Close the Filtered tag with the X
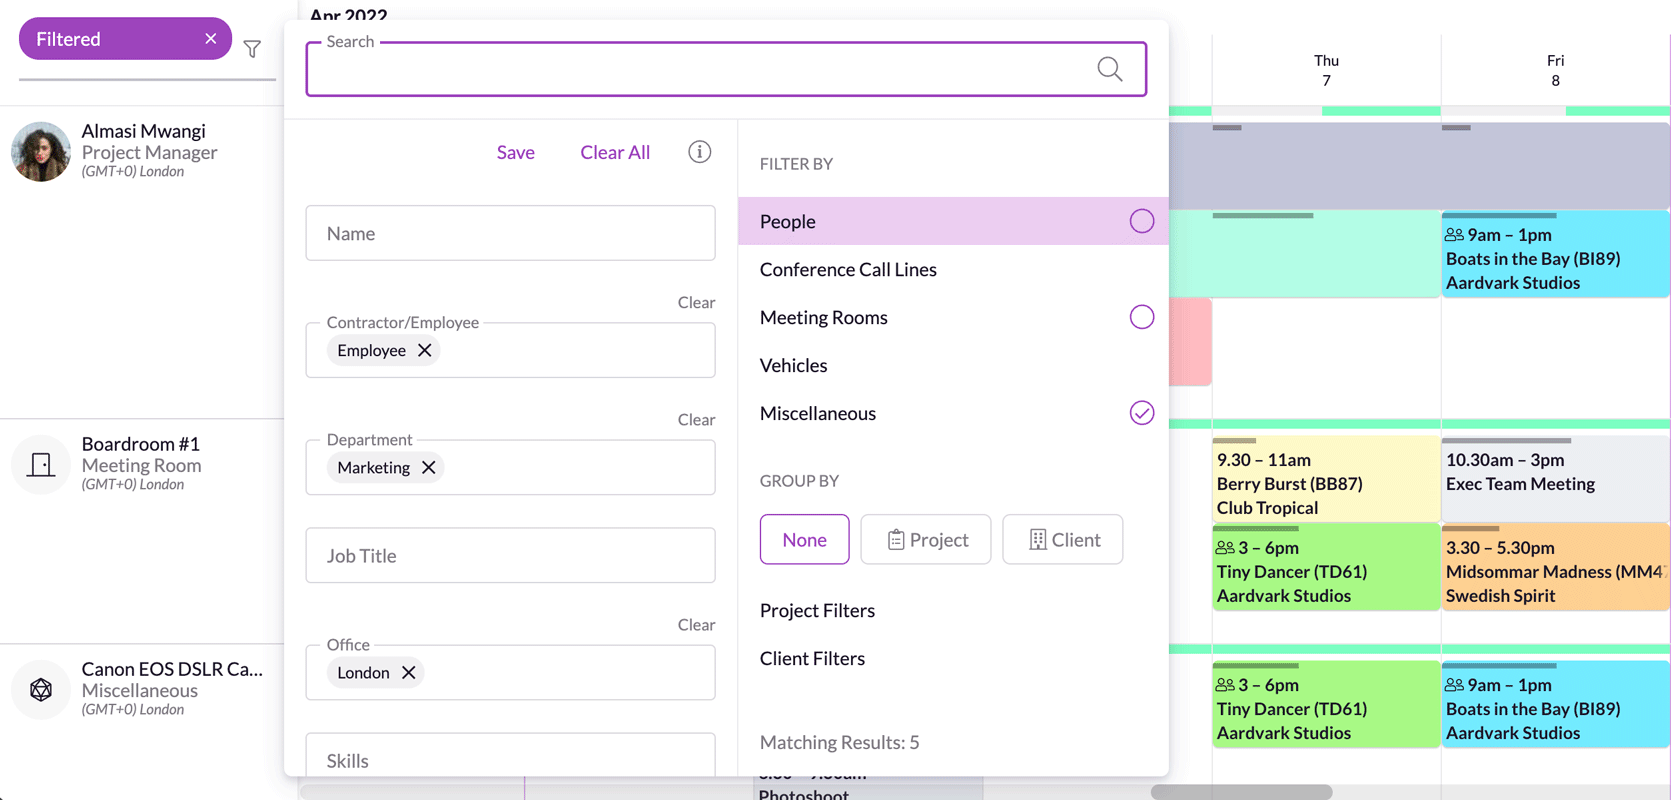 pyautogui.click(x=210, y=39)
